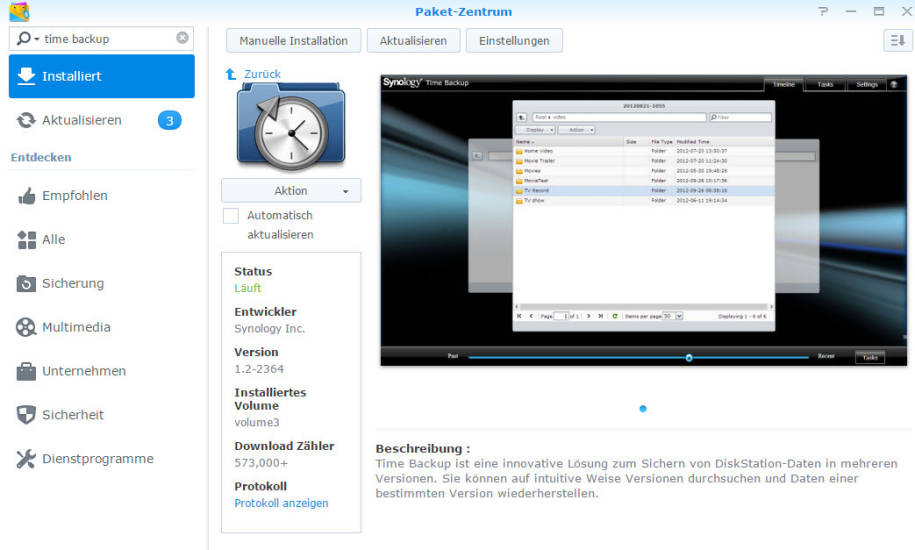This screenshot has height=550, width=915.
Task: Go back with the Zurück link
Action: [x=262, y=74]
